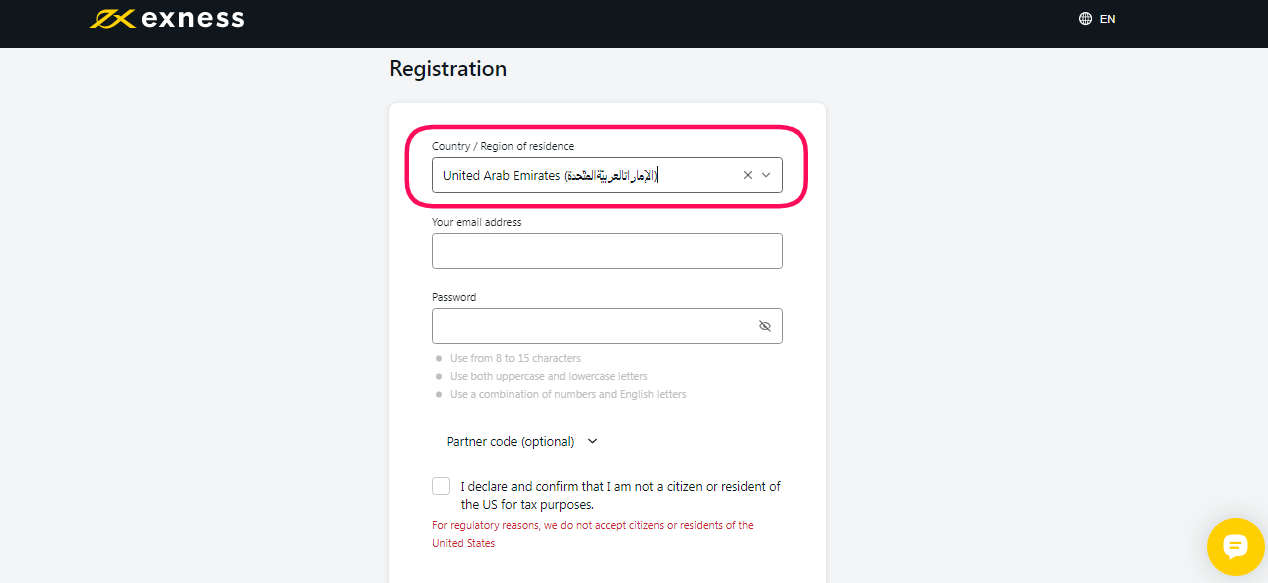Click the Country / Region of residence label
The width and height of the screenshot is (1268, 583).
(503, 146)
